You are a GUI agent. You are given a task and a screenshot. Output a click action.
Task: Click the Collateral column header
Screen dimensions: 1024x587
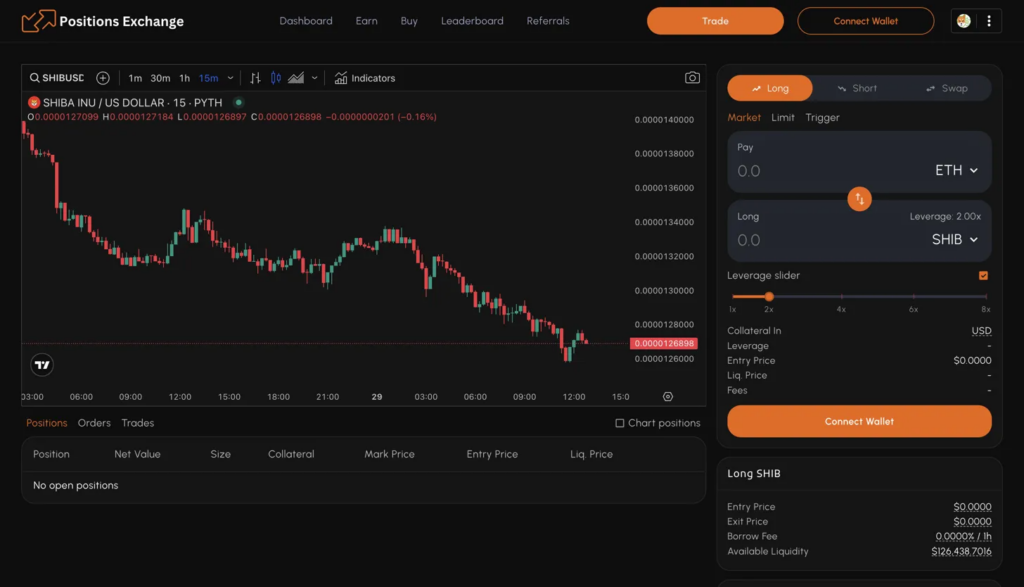tap(291, 454)
